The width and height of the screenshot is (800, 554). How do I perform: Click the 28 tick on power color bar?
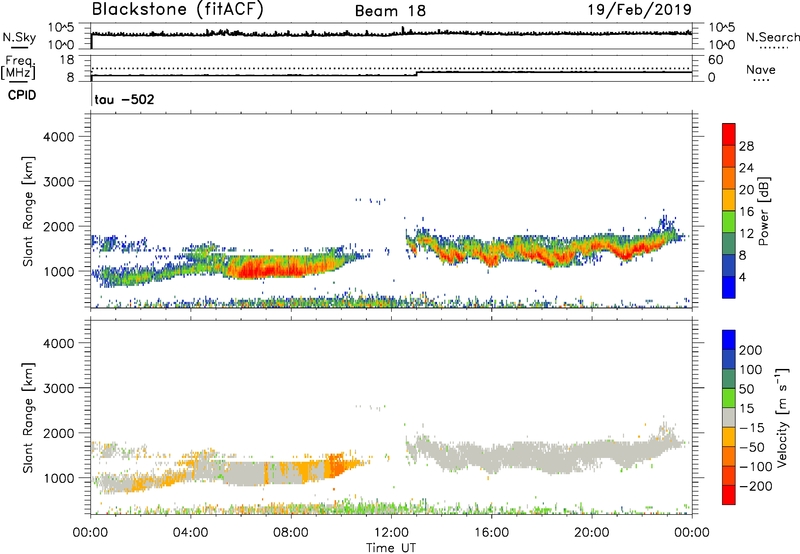coord(746,146)
